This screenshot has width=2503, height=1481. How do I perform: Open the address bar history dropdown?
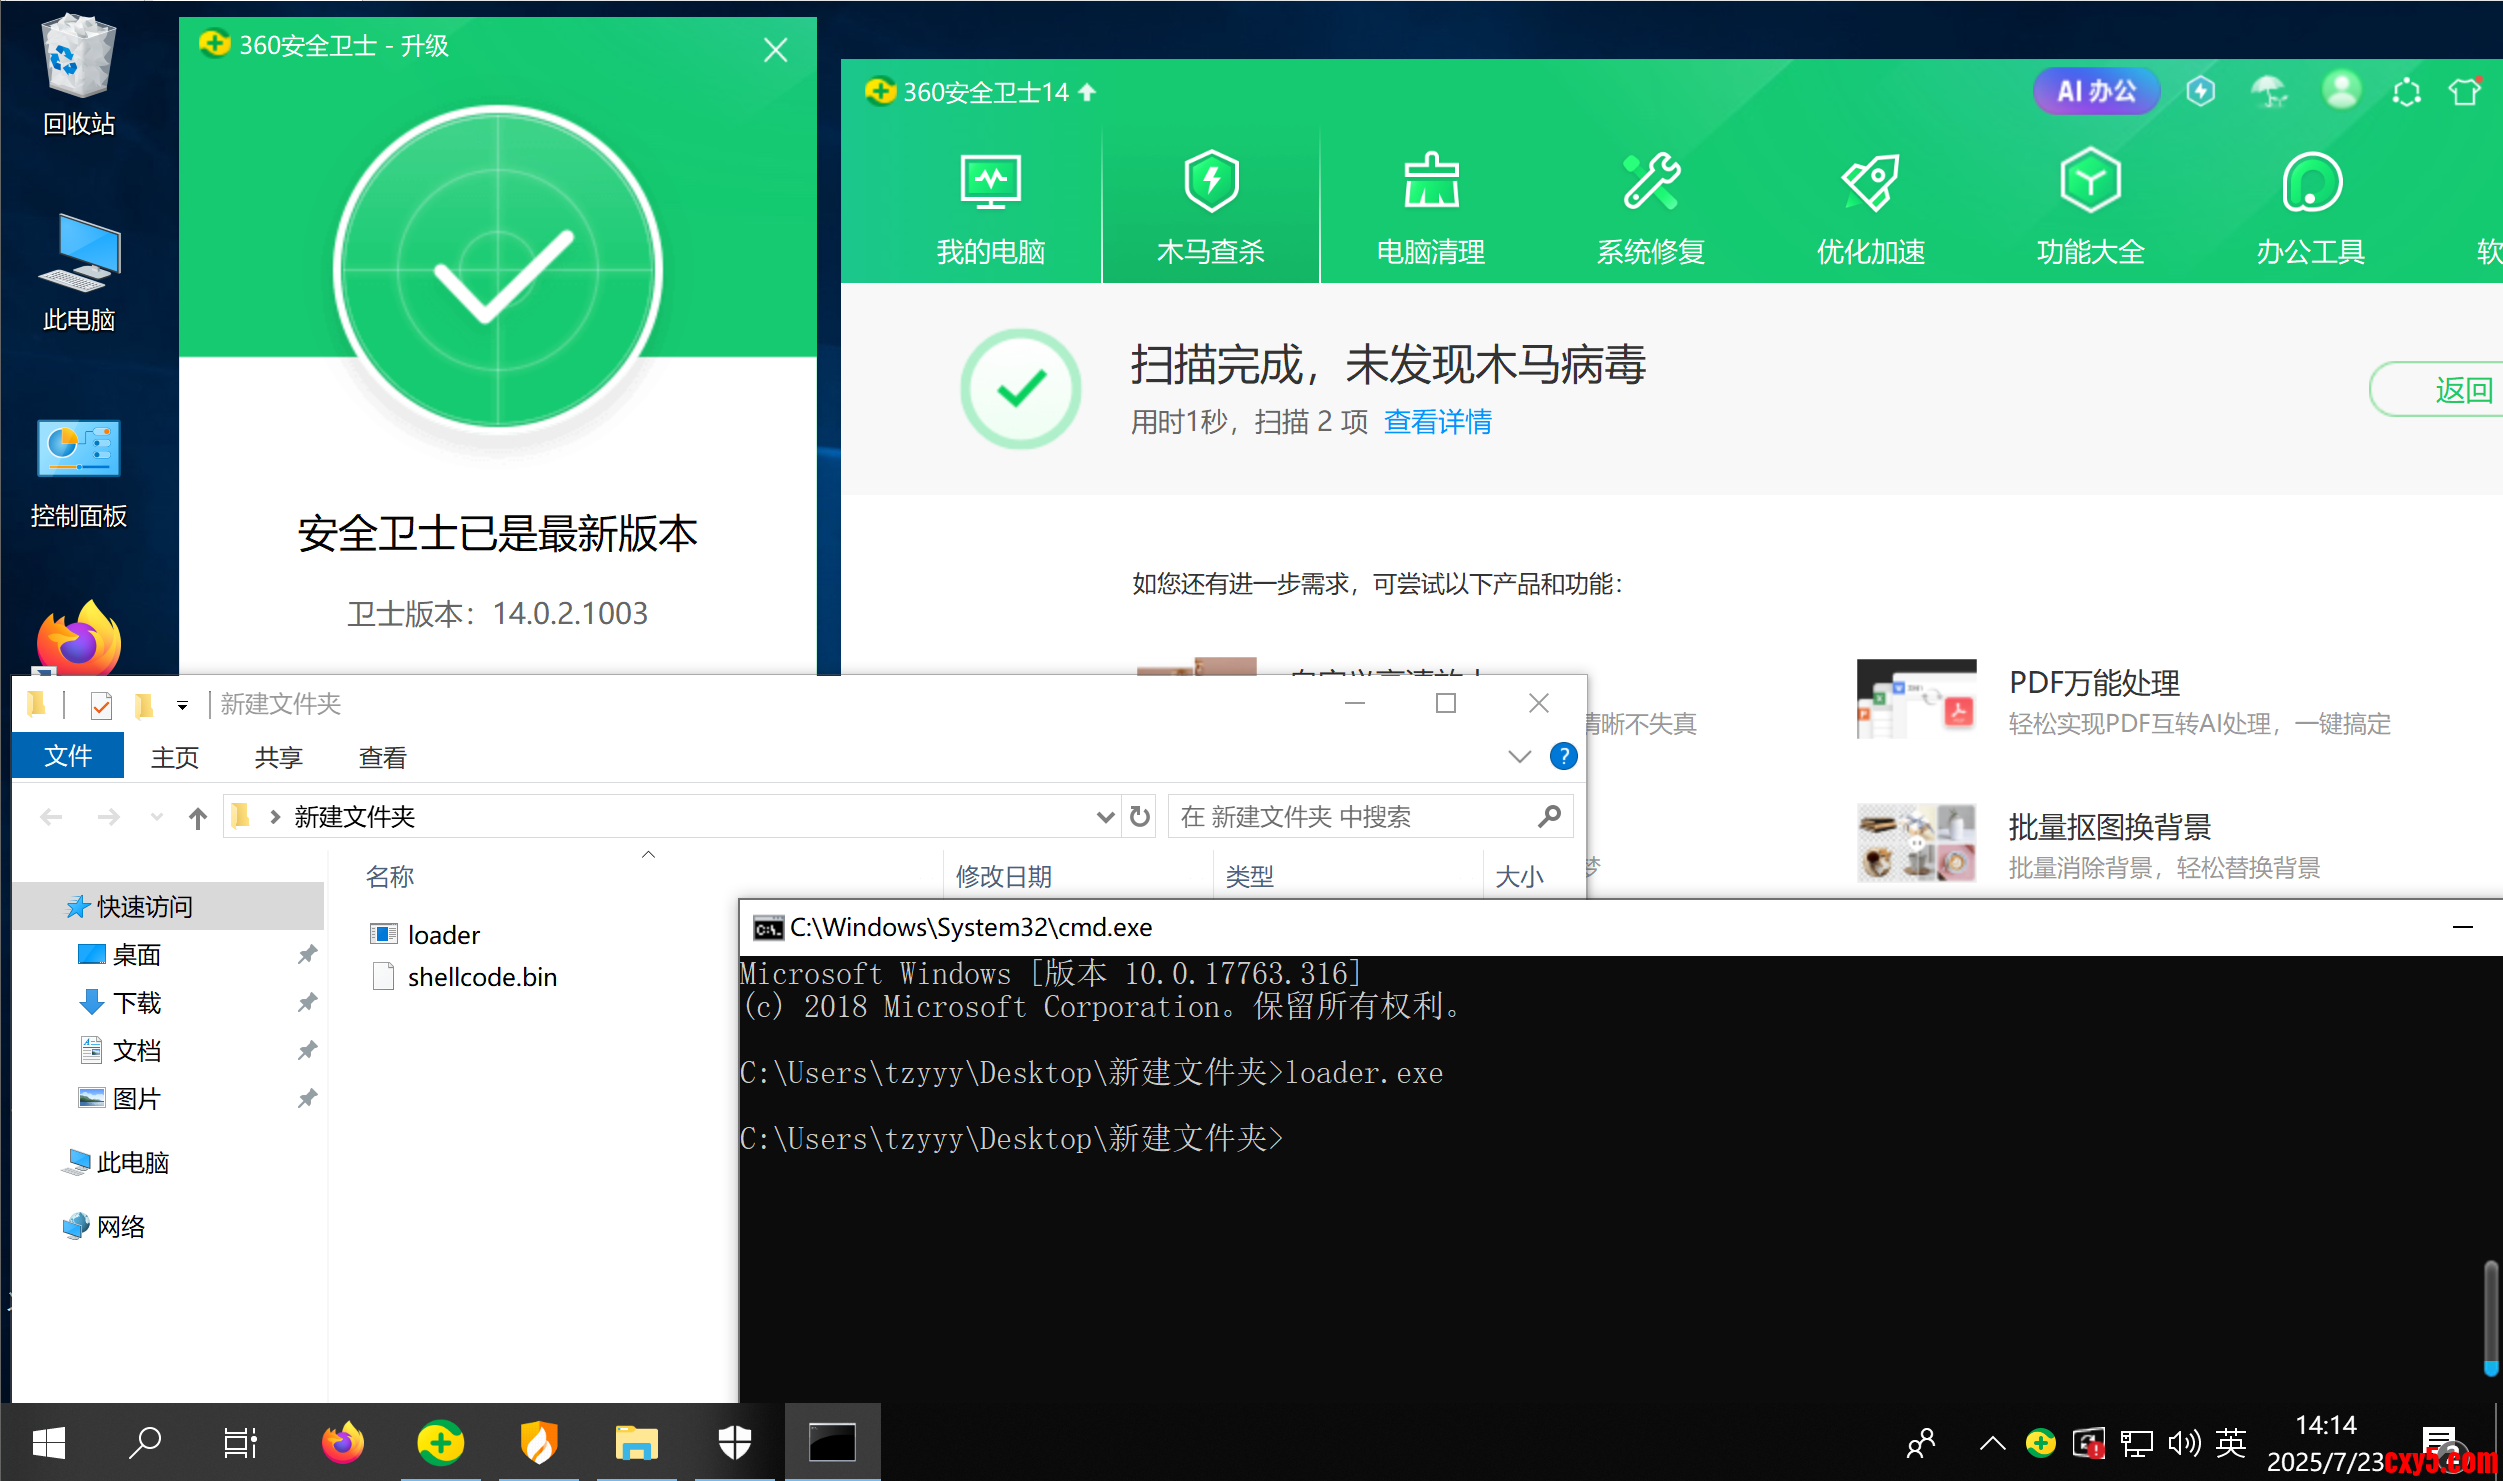click(1104, 817)
